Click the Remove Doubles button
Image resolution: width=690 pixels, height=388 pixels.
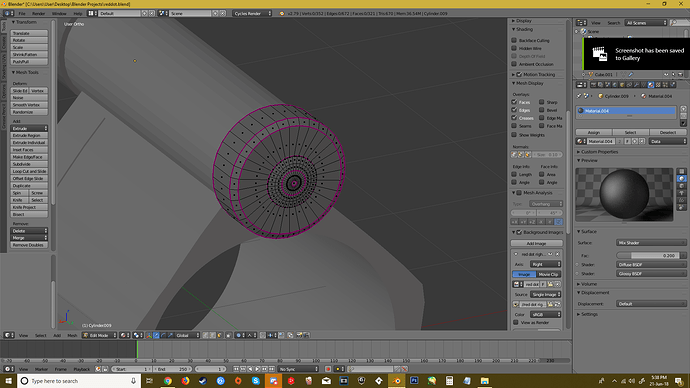click(29, 245)
